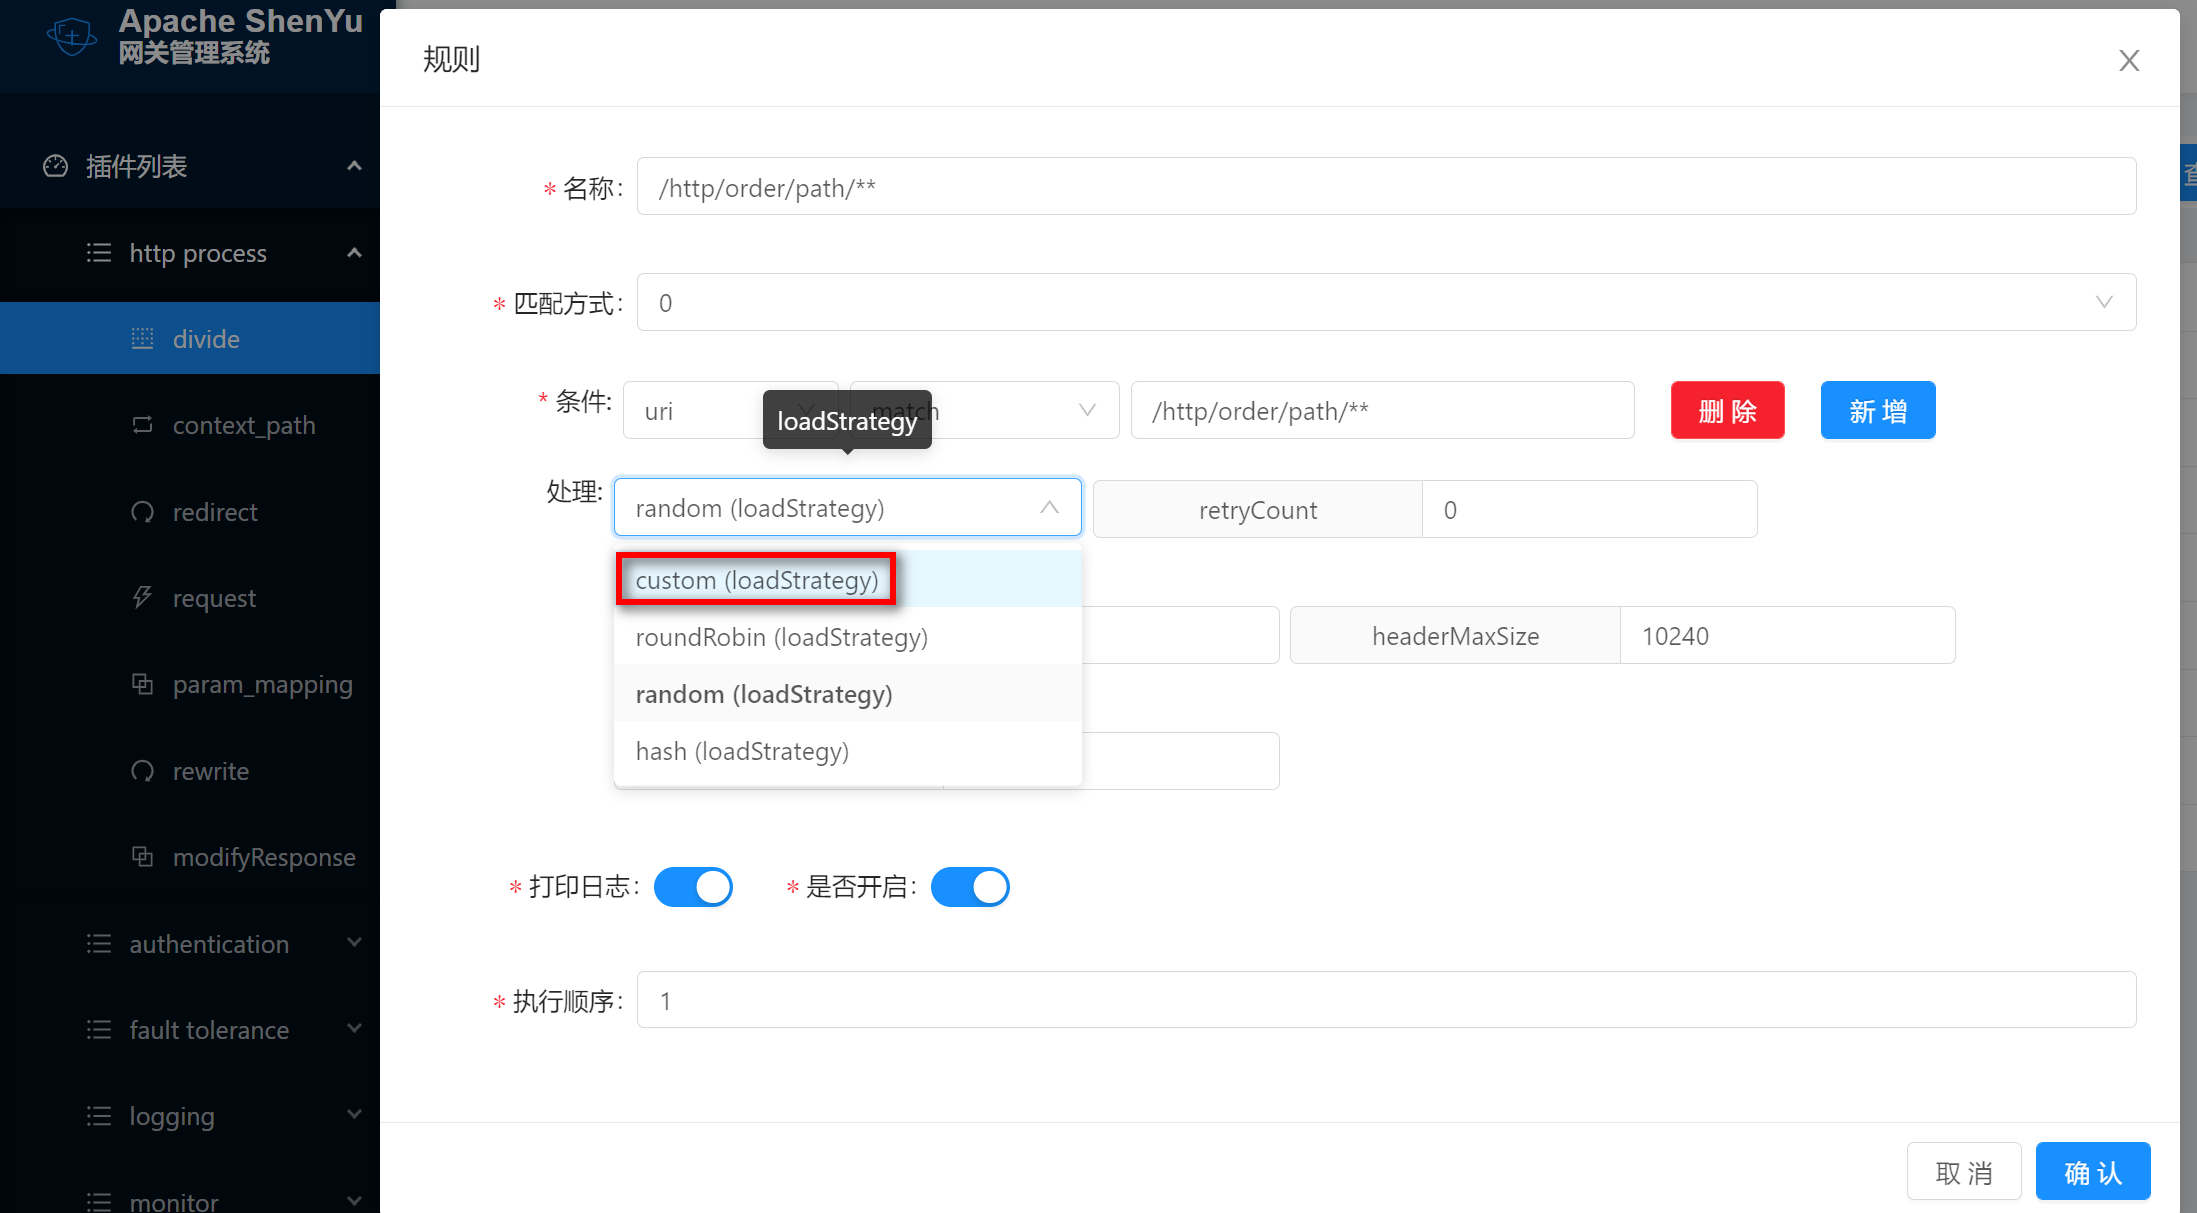Screen dimensions: 2197x1213
Task: Select custom (loadStrategy) option
Action: click(757, 580)
